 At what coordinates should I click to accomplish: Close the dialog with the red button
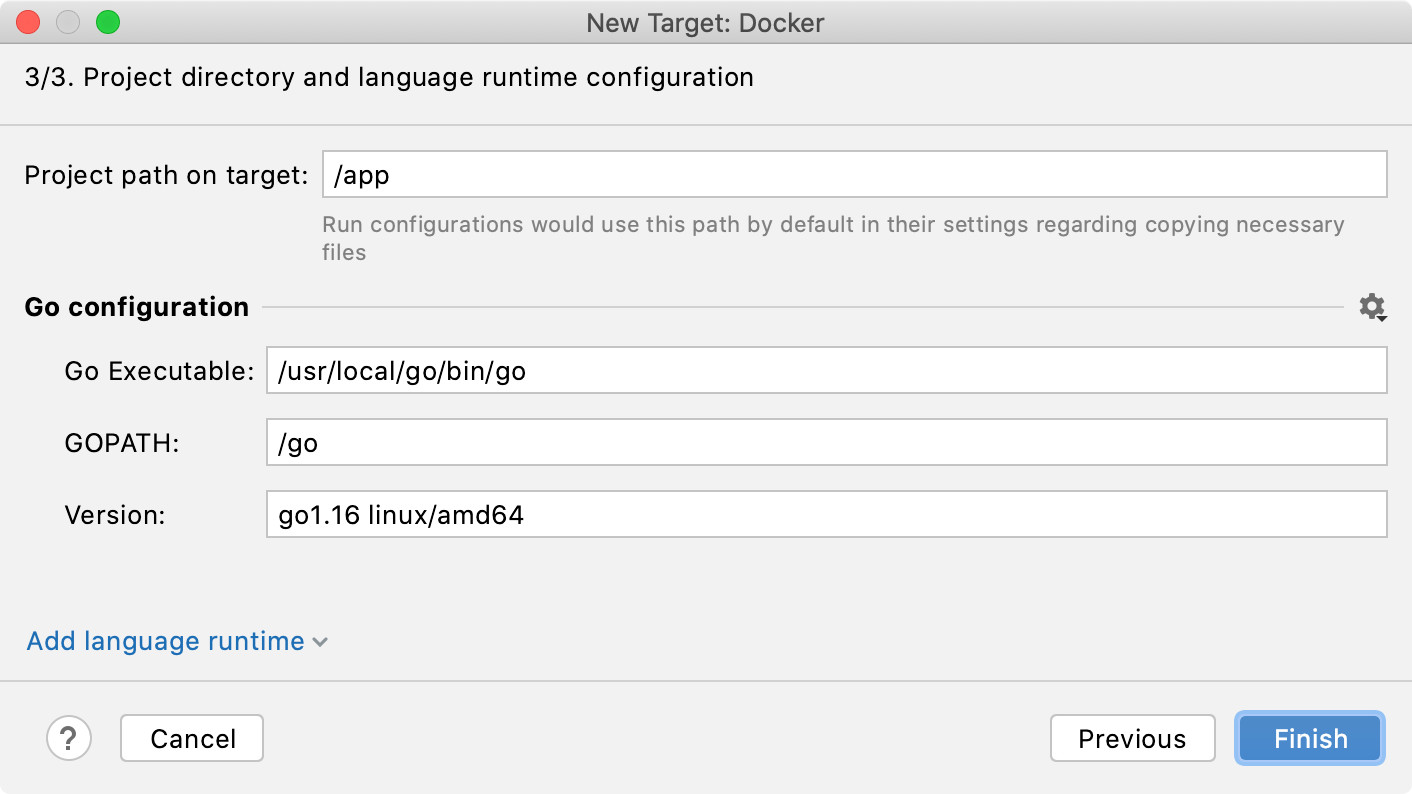click(27, 22)
